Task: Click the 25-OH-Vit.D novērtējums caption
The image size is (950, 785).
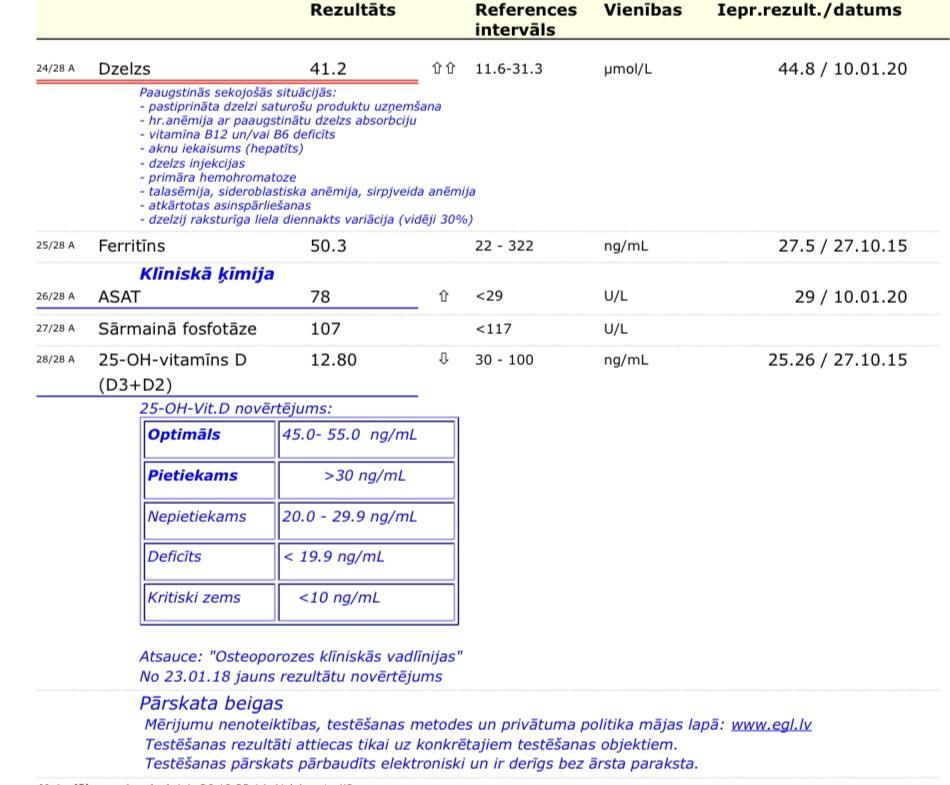Action: coord(236,408)
